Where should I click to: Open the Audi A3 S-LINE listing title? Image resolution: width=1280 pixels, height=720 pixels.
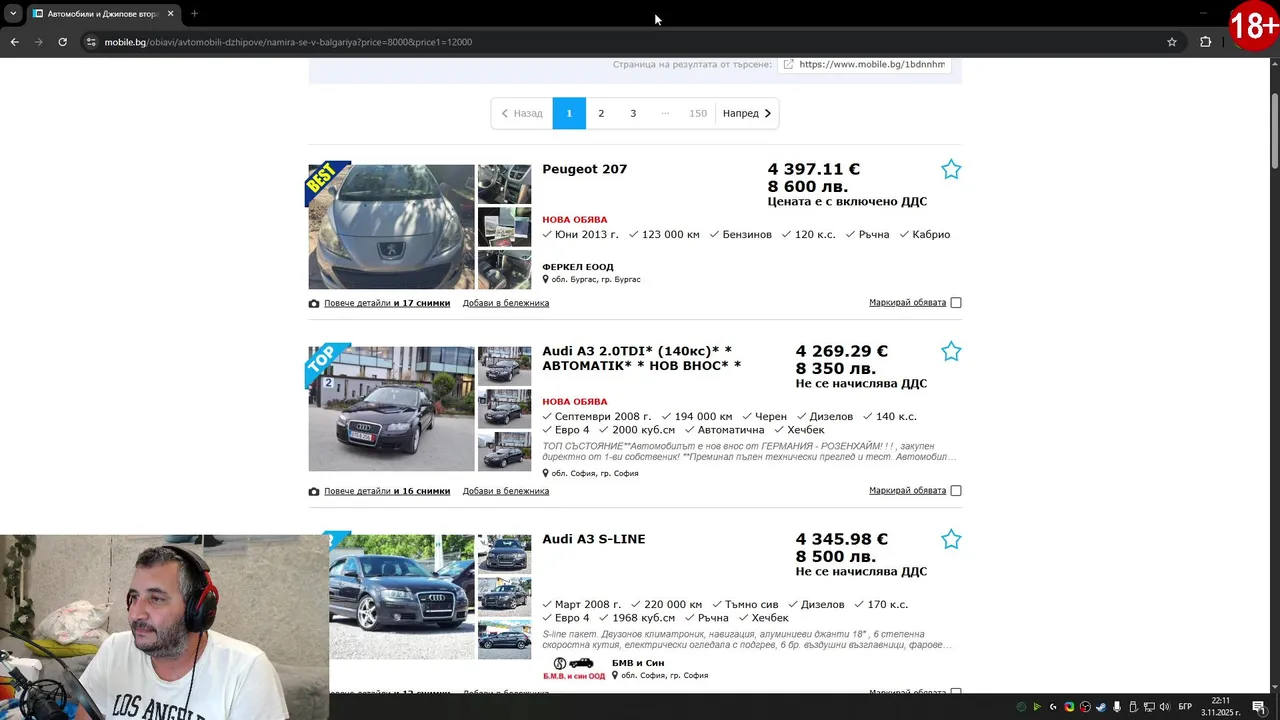(594, 539)
